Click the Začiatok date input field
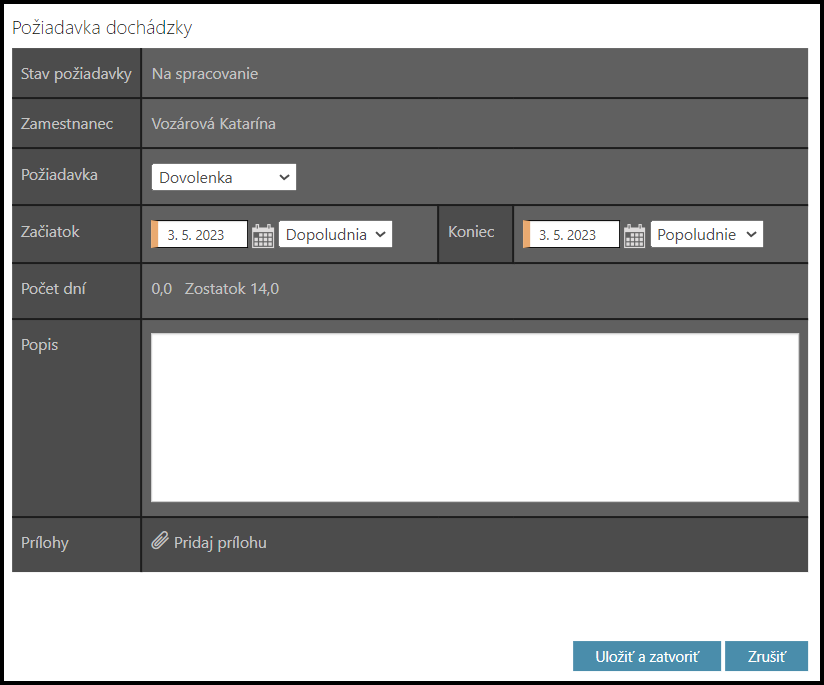The width and height of the screenshot is (824, 685). [x=202, y=235]
